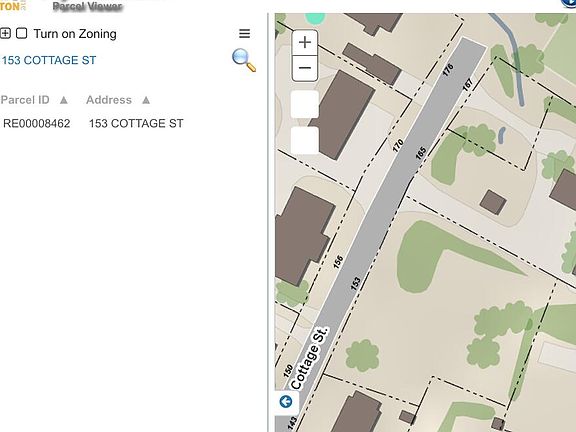This screenshot has width=576, height=432.
Task: Zoom in on the map
Action: pyautogui.click(x=305, y=43)
